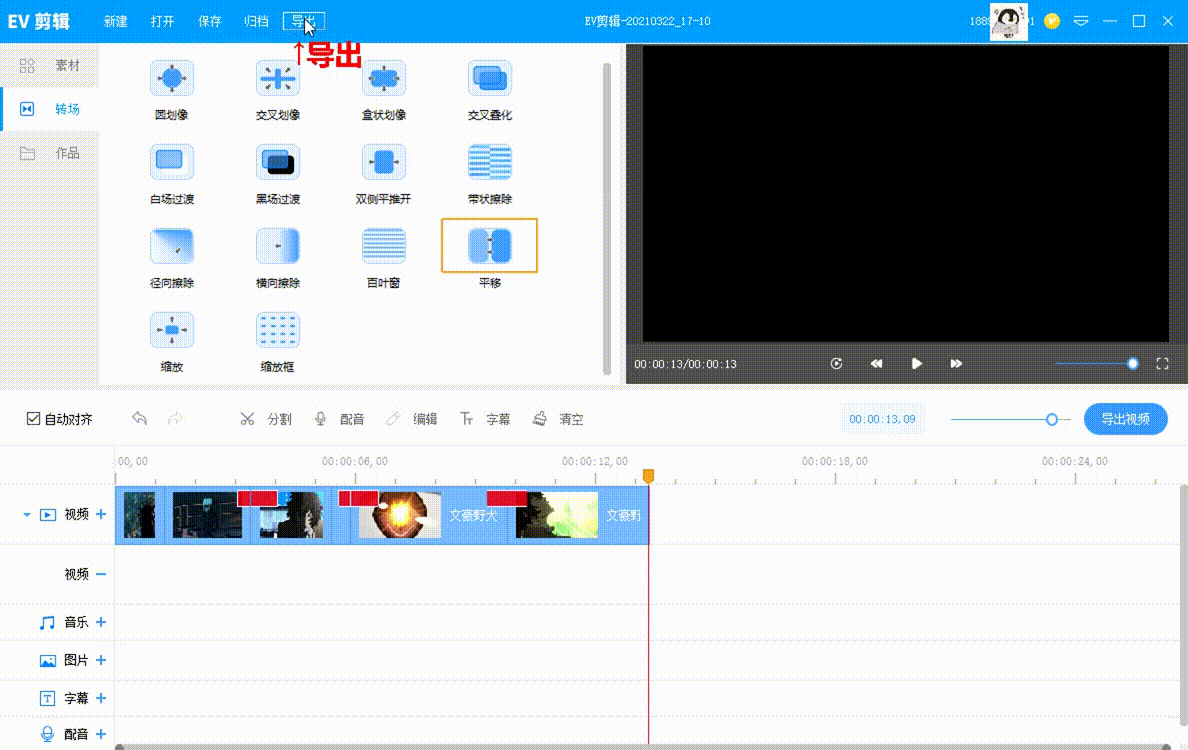
Task: Add a 图片 track with plus
Action: 101,660
